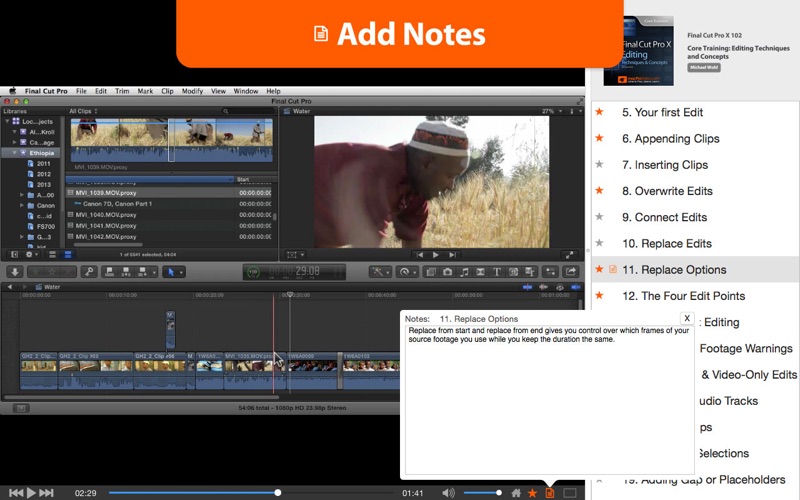Select lesson 8. Overwrite Edits
The image size is (800, 500).
pyautogui.click(x=667, y=191)
